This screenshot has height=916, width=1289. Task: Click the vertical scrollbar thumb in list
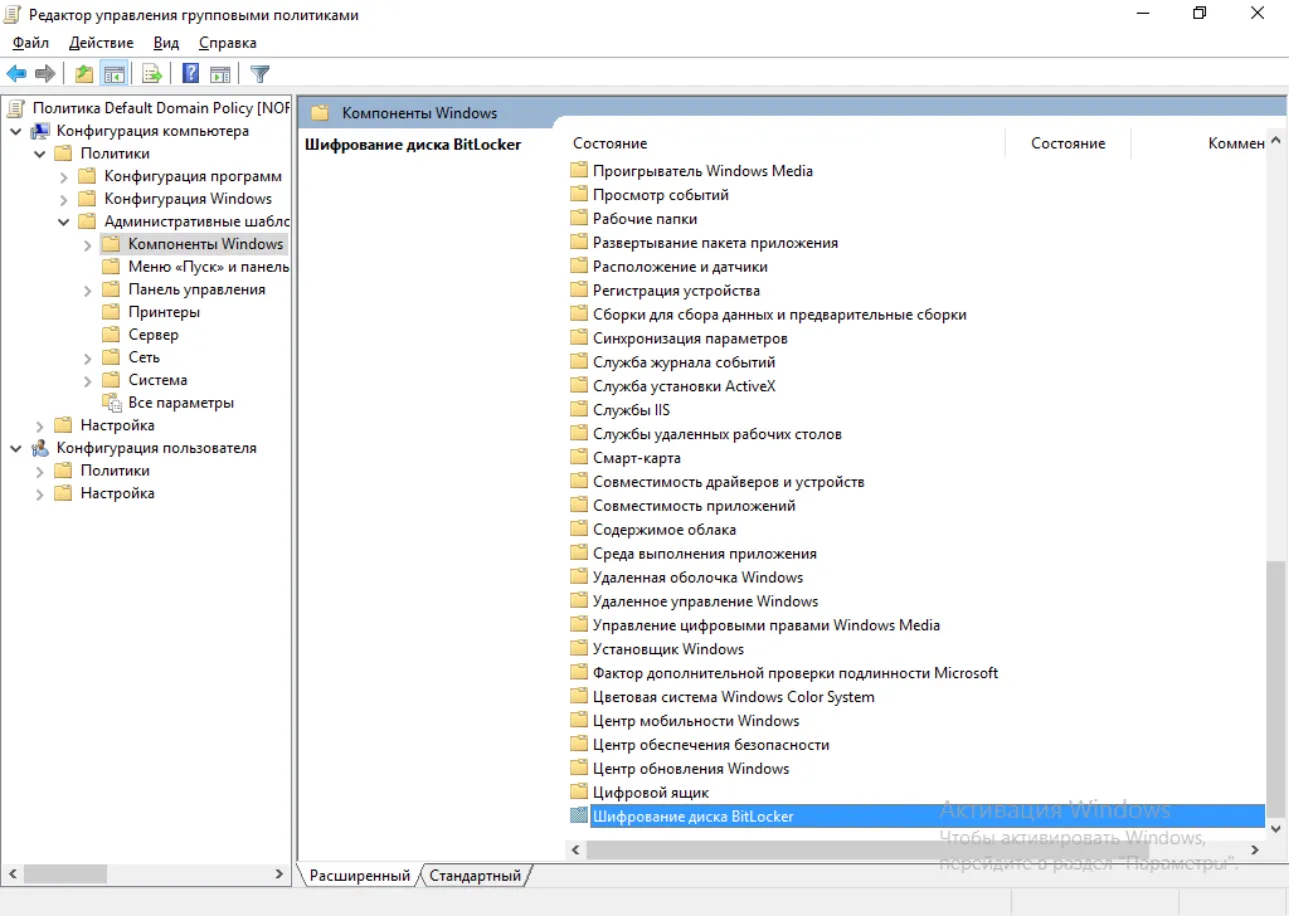(x=1276, y=686)
